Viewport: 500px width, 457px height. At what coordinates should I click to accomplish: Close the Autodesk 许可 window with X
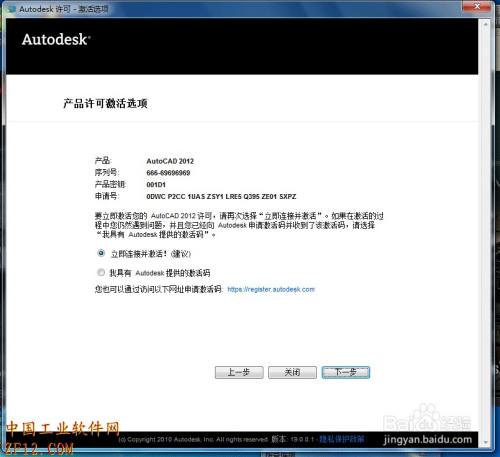(477, 6)
